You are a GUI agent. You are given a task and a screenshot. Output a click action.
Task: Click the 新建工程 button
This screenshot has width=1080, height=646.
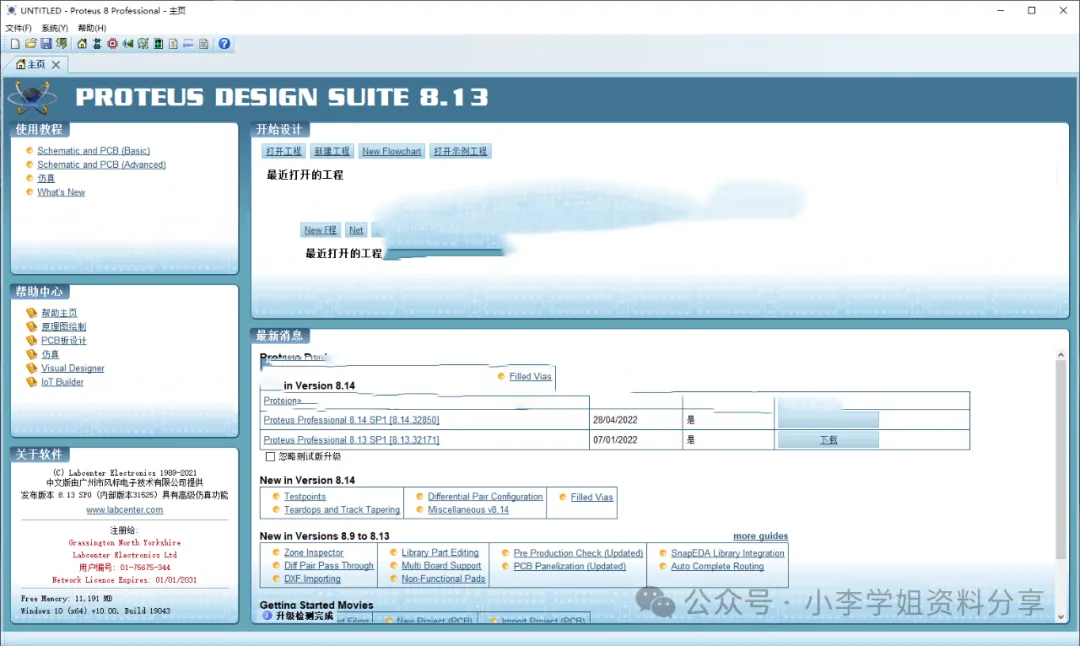click(332, 151)
